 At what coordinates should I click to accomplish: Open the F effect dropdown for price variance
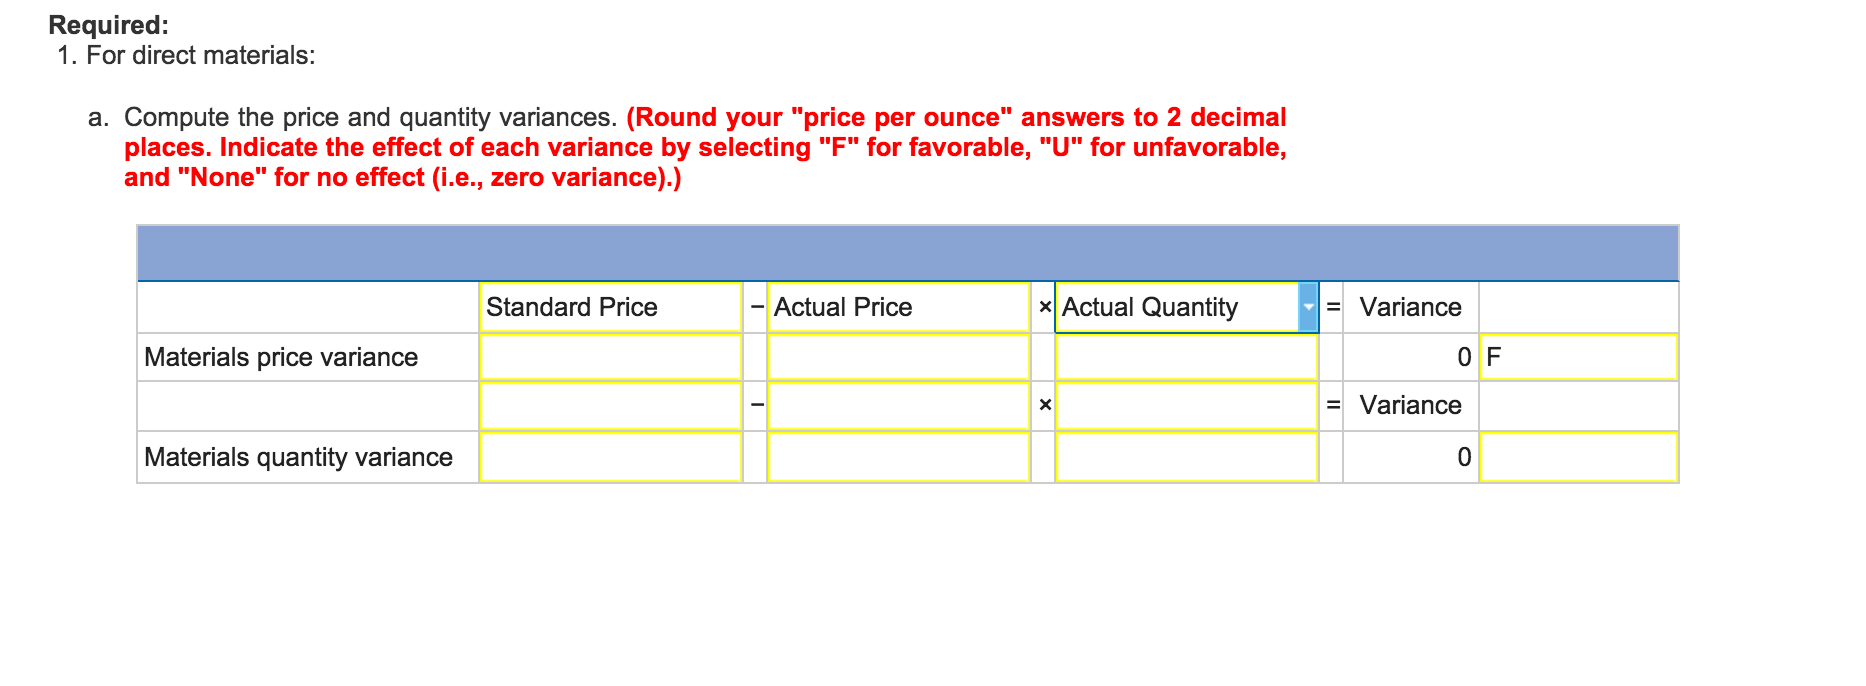(x=1578, y=356)
